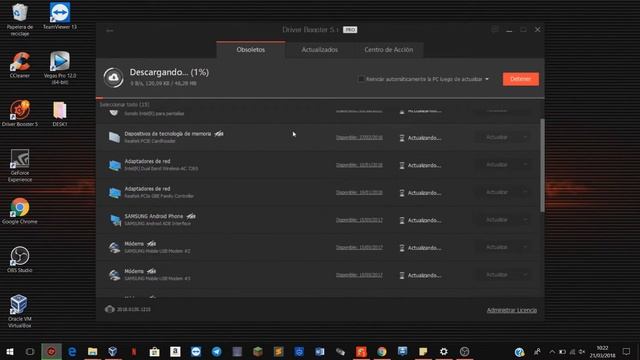Open the Settings gear in the taskbar
640x360 pixels.
[444, 351]
